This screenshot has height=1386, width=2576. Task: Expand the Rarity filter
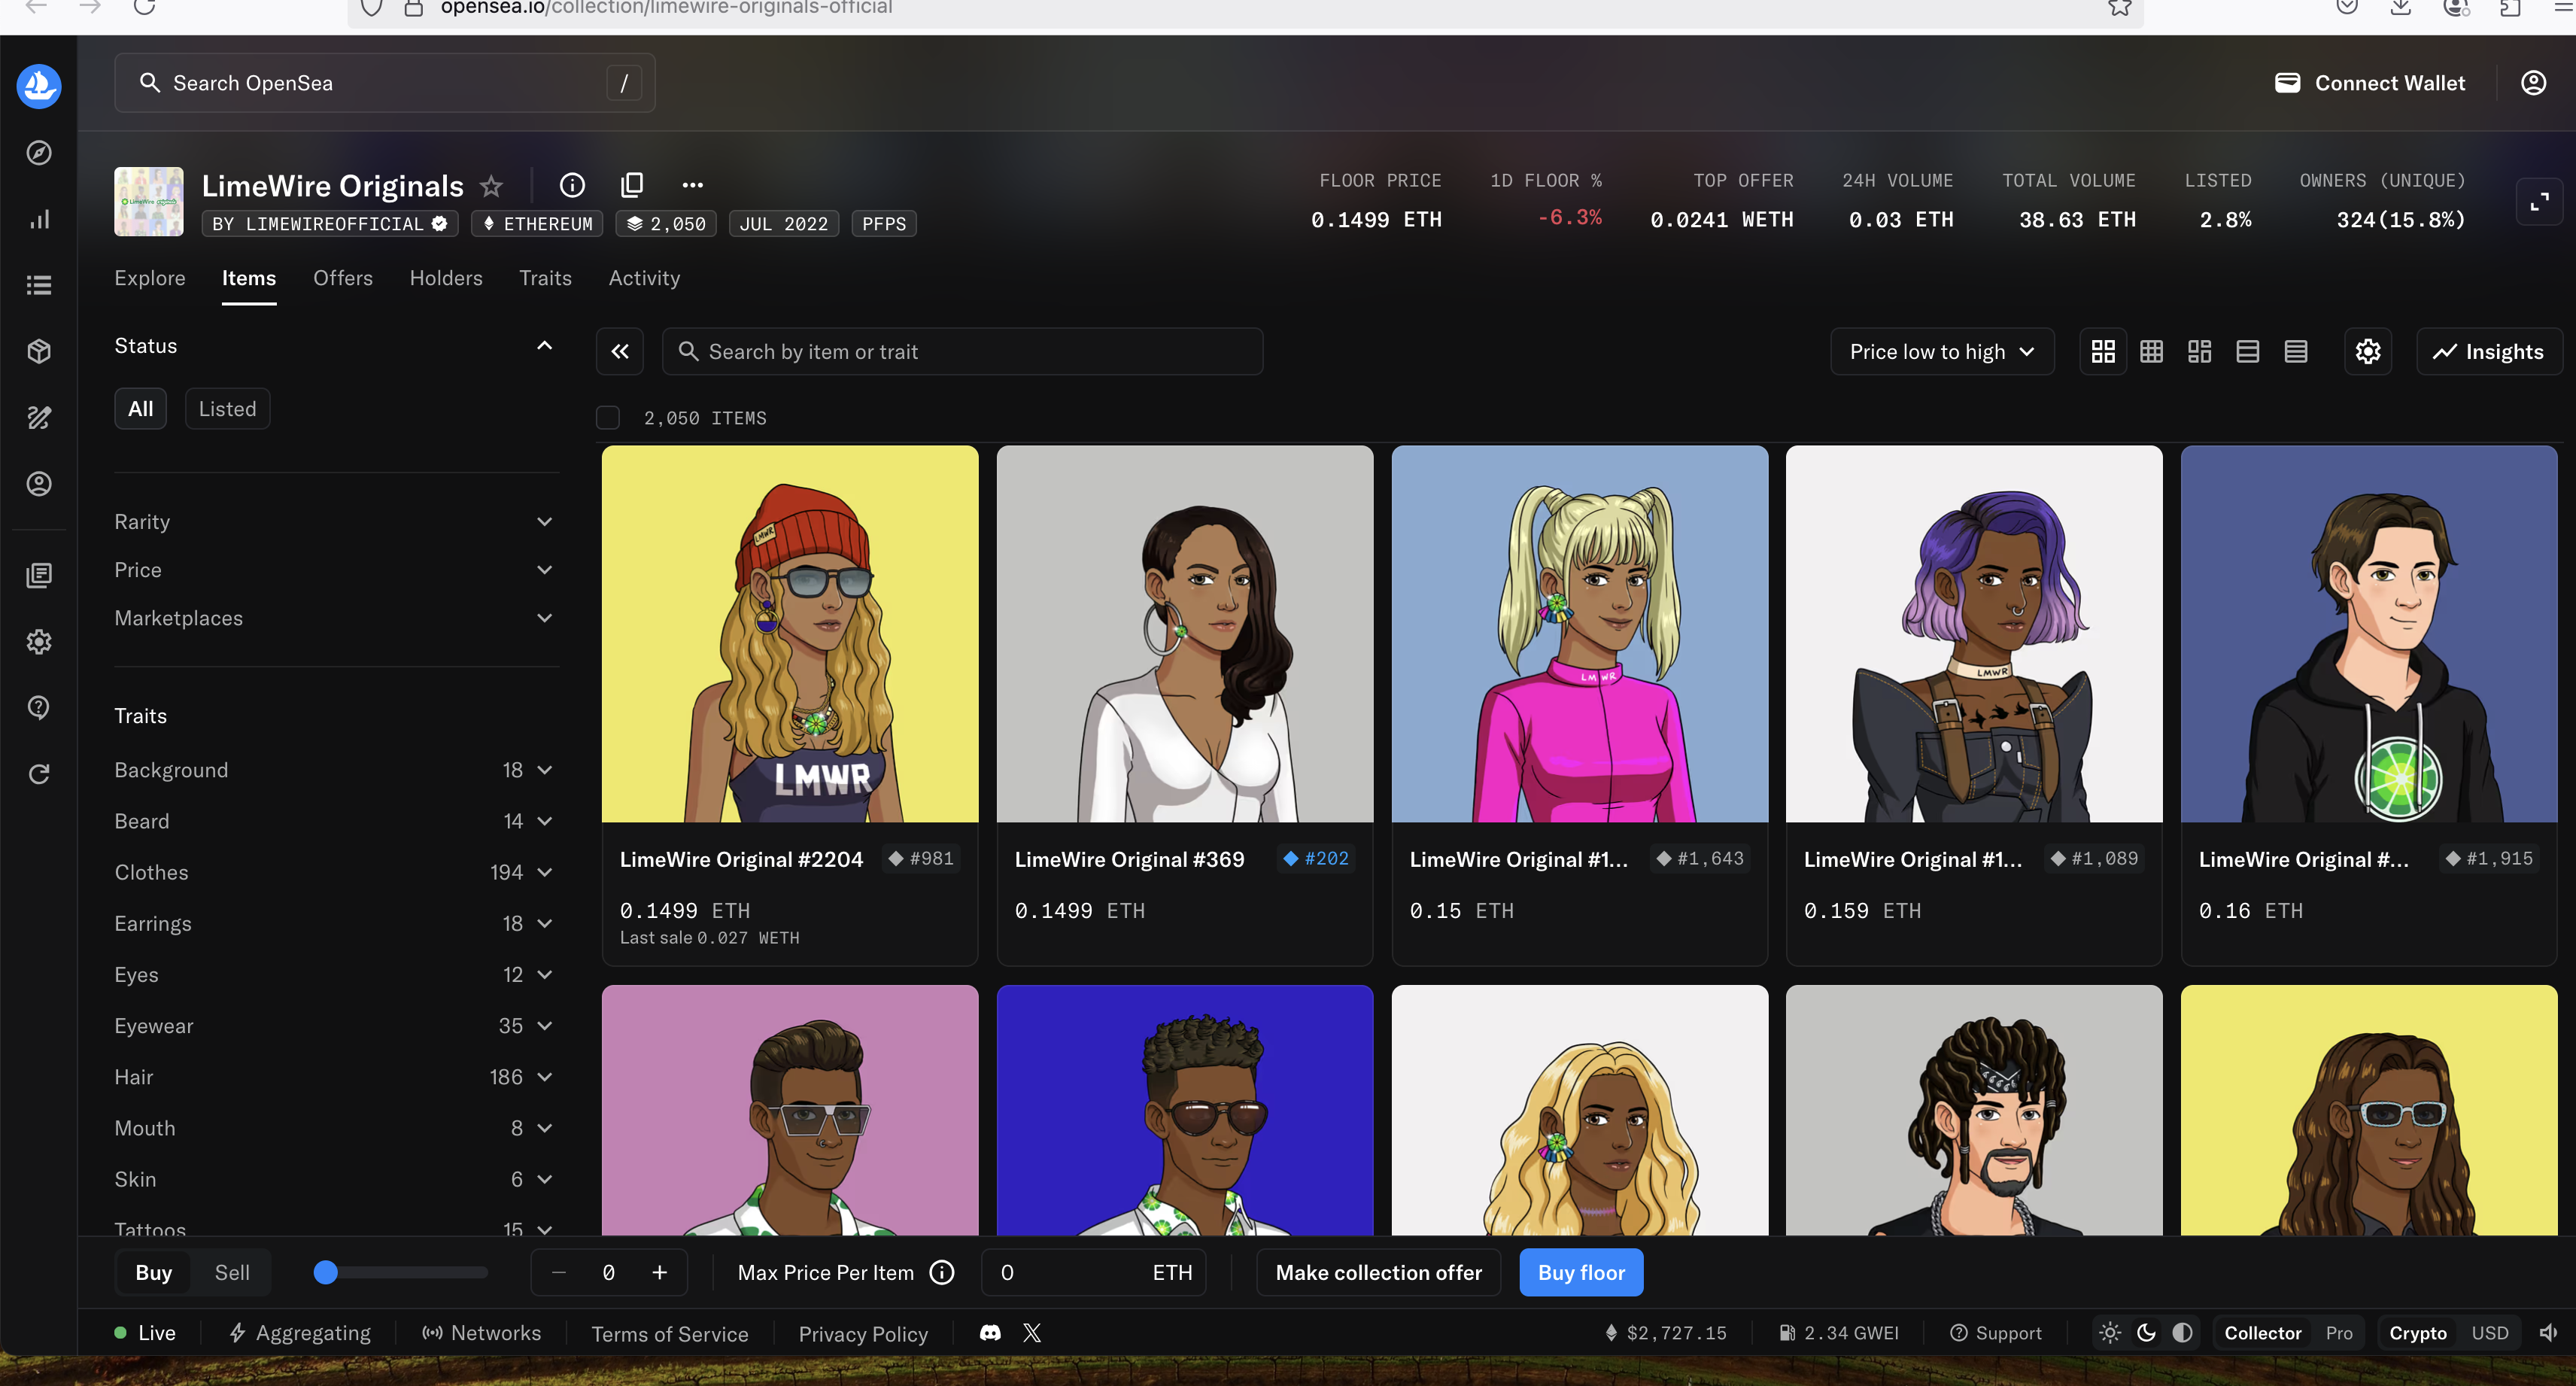coord(333,522)
